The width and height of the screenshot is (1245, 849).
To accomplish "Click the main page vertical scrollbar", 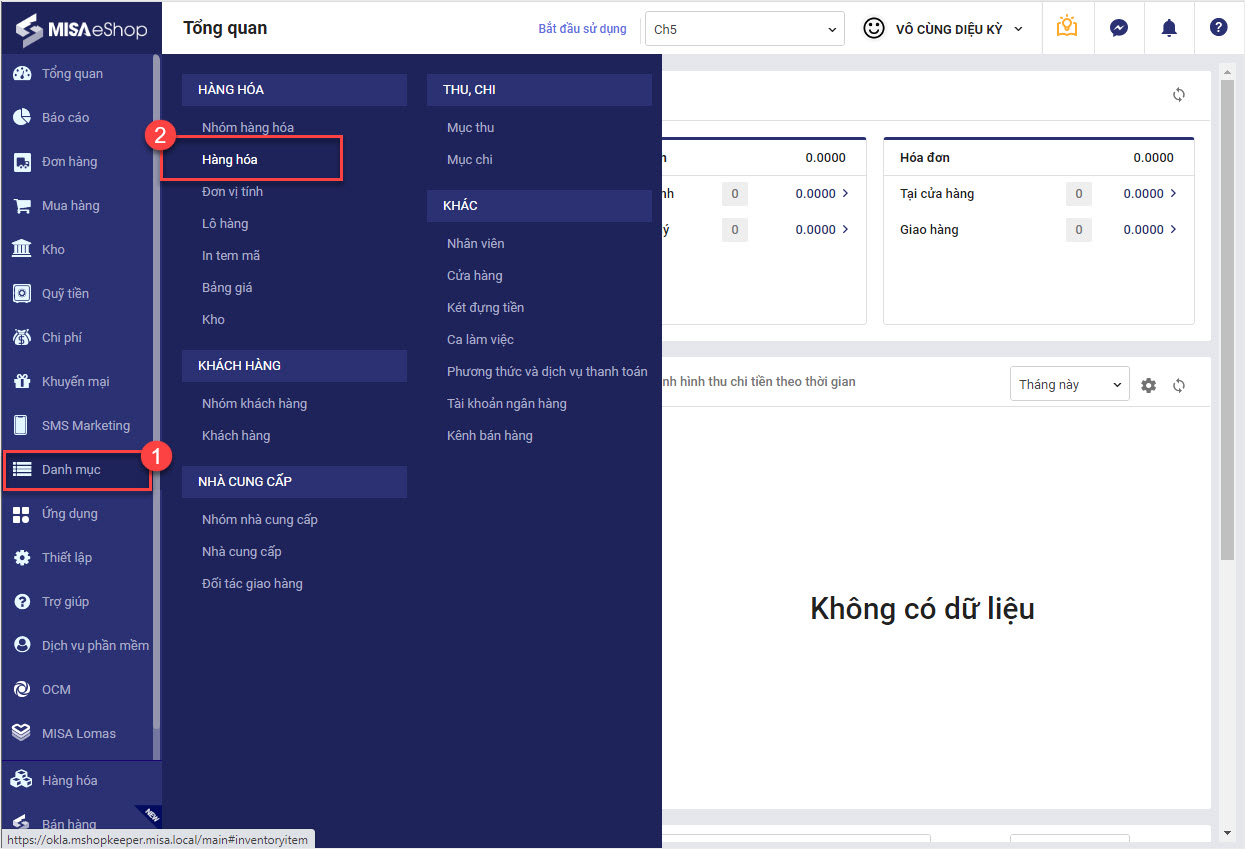I will (1228, 320).
